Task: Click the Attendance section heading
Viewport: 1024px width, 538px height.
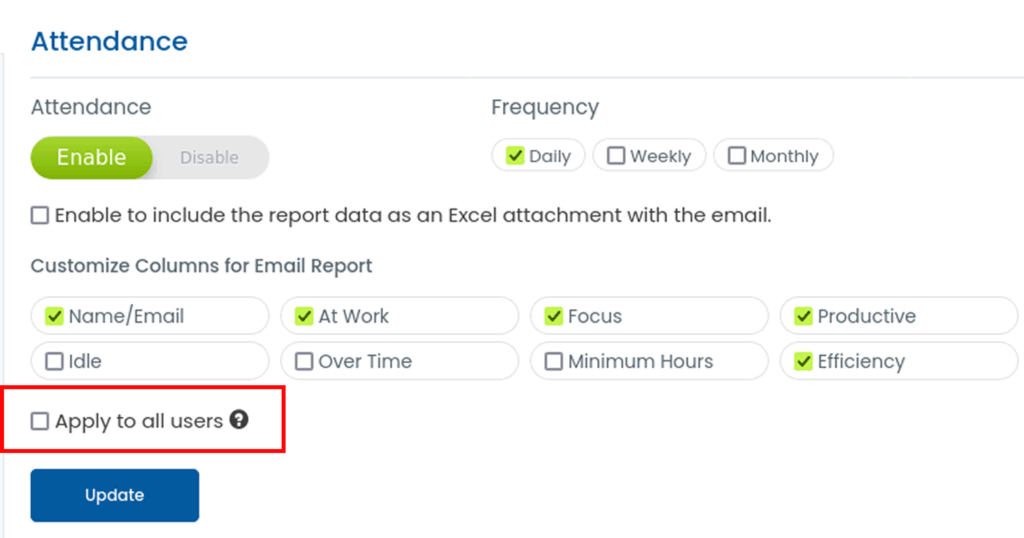Action: point(109,41)
